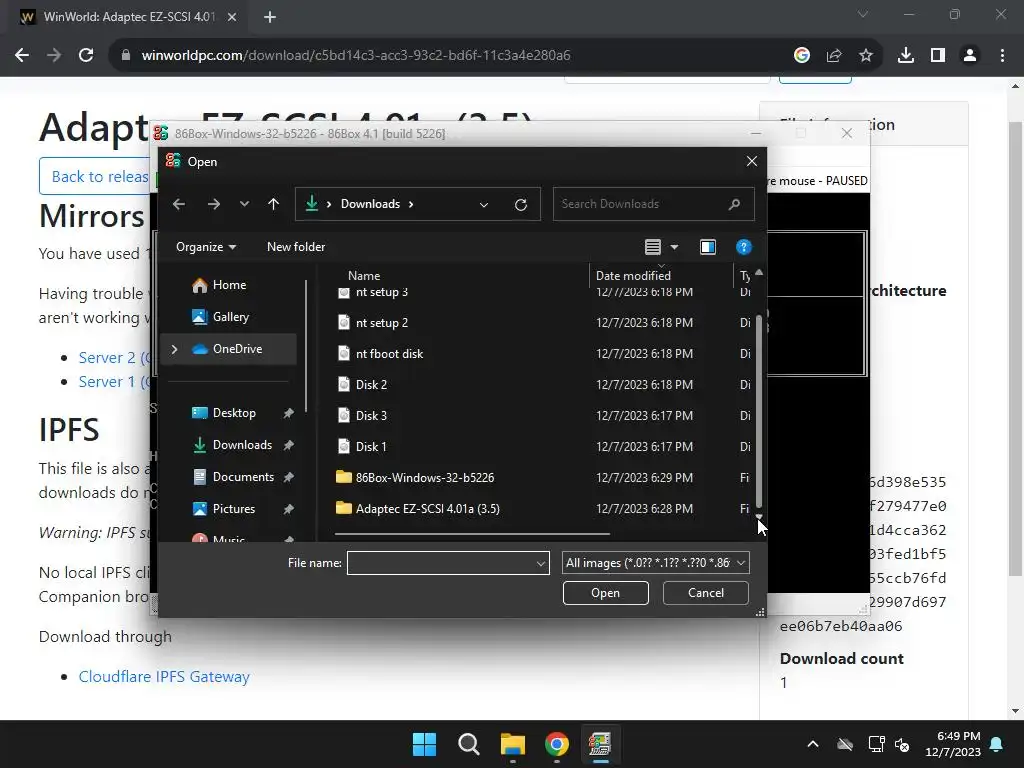Open dialog help icon

click(x=743, y=247)
